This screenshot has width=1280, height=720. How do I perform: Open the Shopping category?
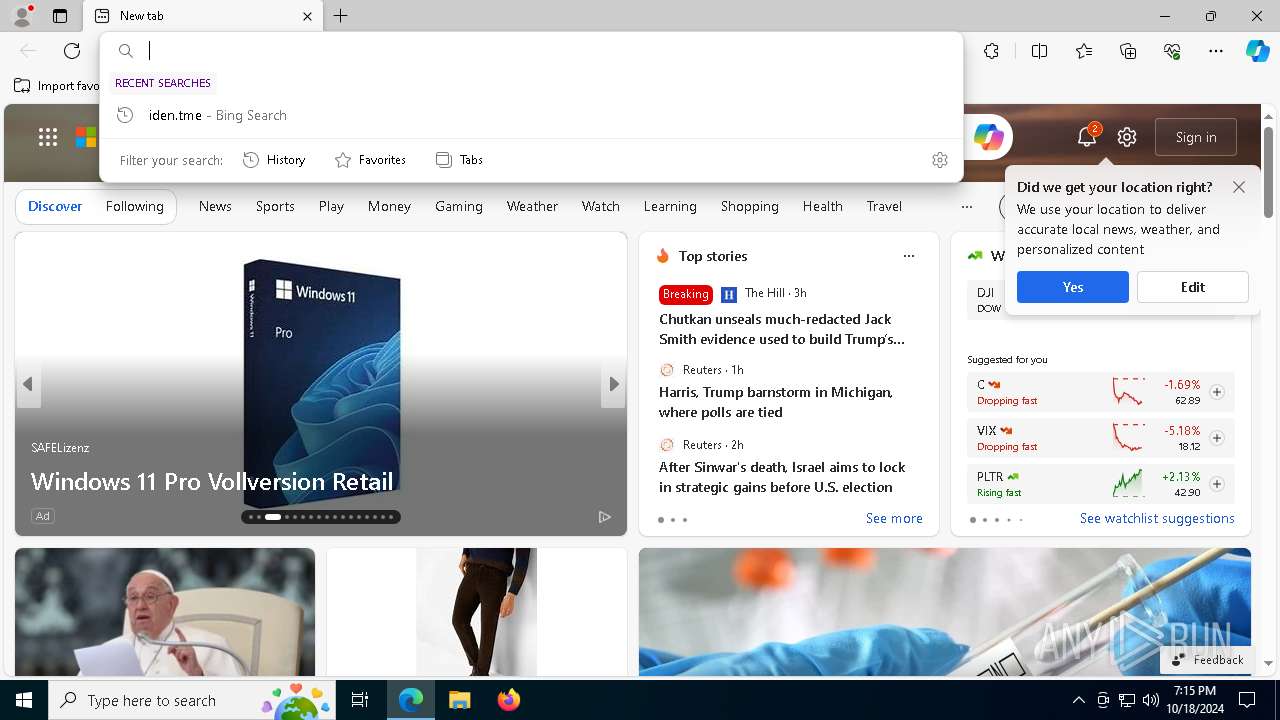click(749, 207)
